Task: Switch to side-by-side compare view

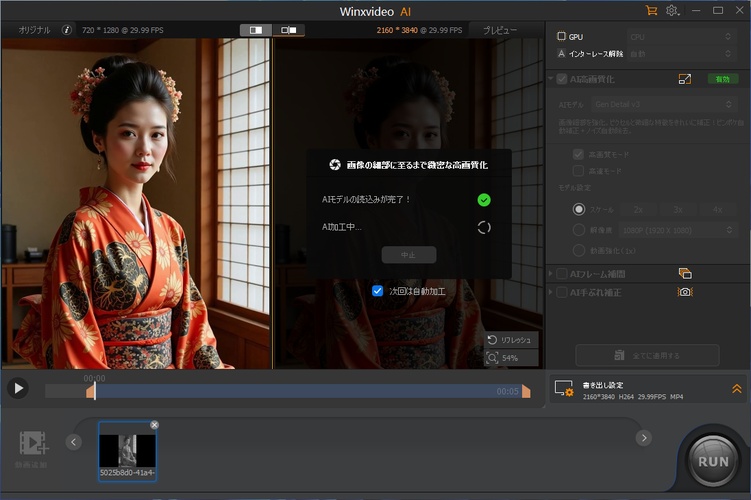Action: (288, 30)
